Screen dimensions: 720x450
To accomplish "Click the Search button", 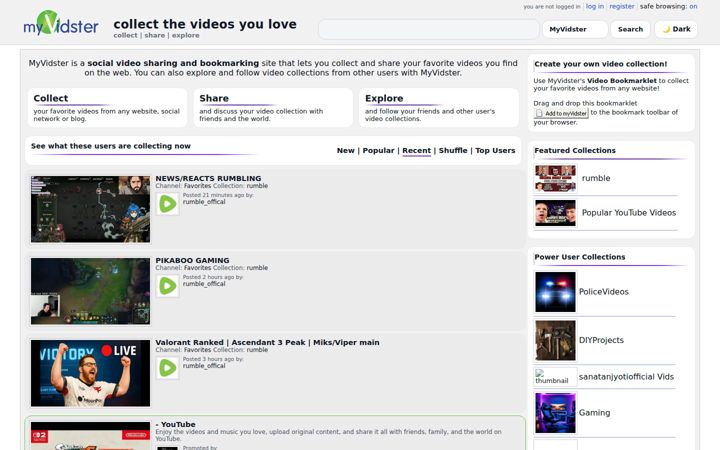I will (x=630, y=29).
